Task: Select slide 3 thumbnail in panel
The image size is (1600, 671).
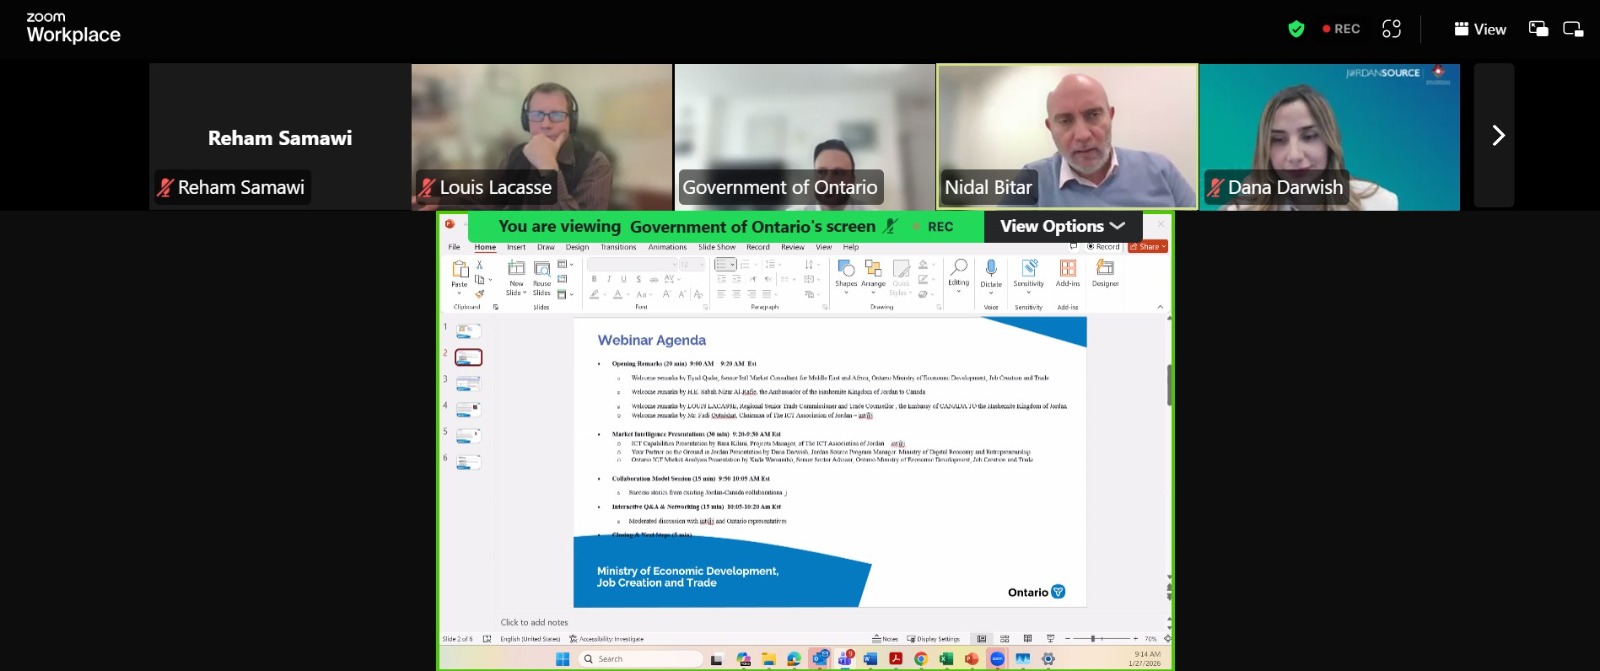Action: click(468, 384)
